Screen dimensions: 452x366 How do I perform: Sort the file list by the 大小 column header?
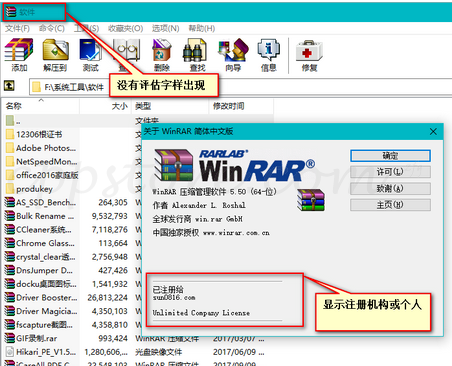(x=106, y=106)
